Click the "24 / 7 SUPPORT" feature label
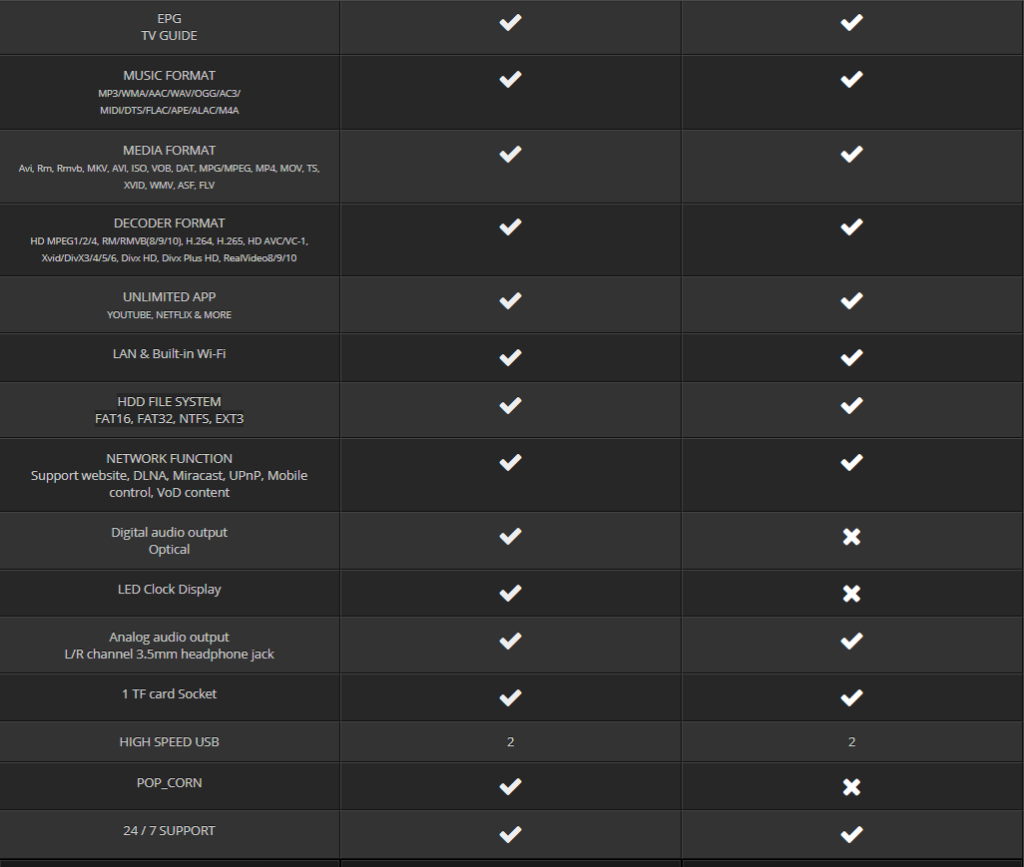Viewport: 1024px width, 867px height. (169, 831)
